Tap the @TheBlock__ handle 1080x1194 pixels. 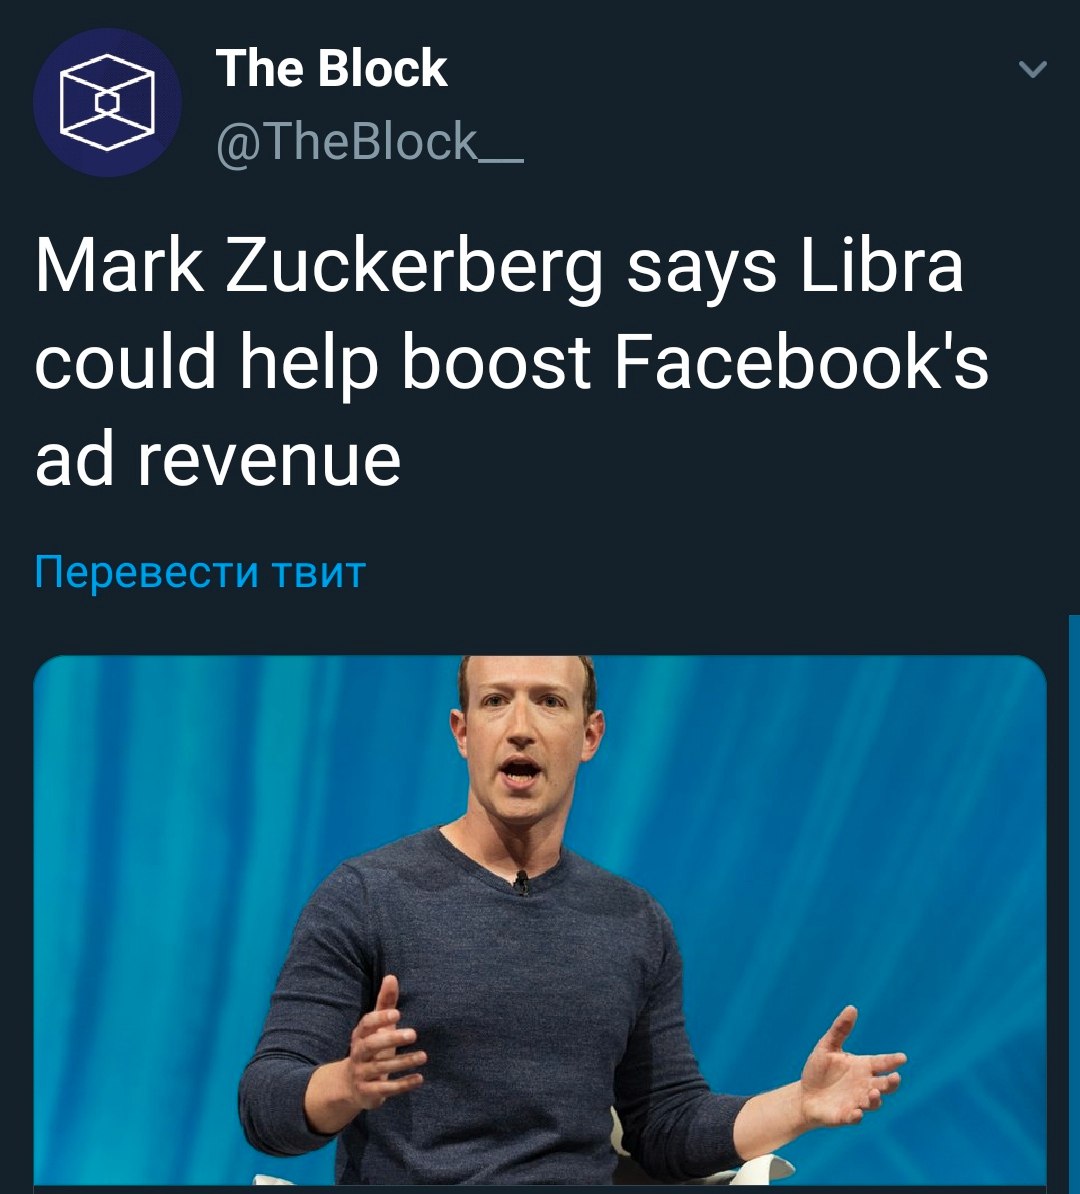pyautogui.click(x=370, y=142)
